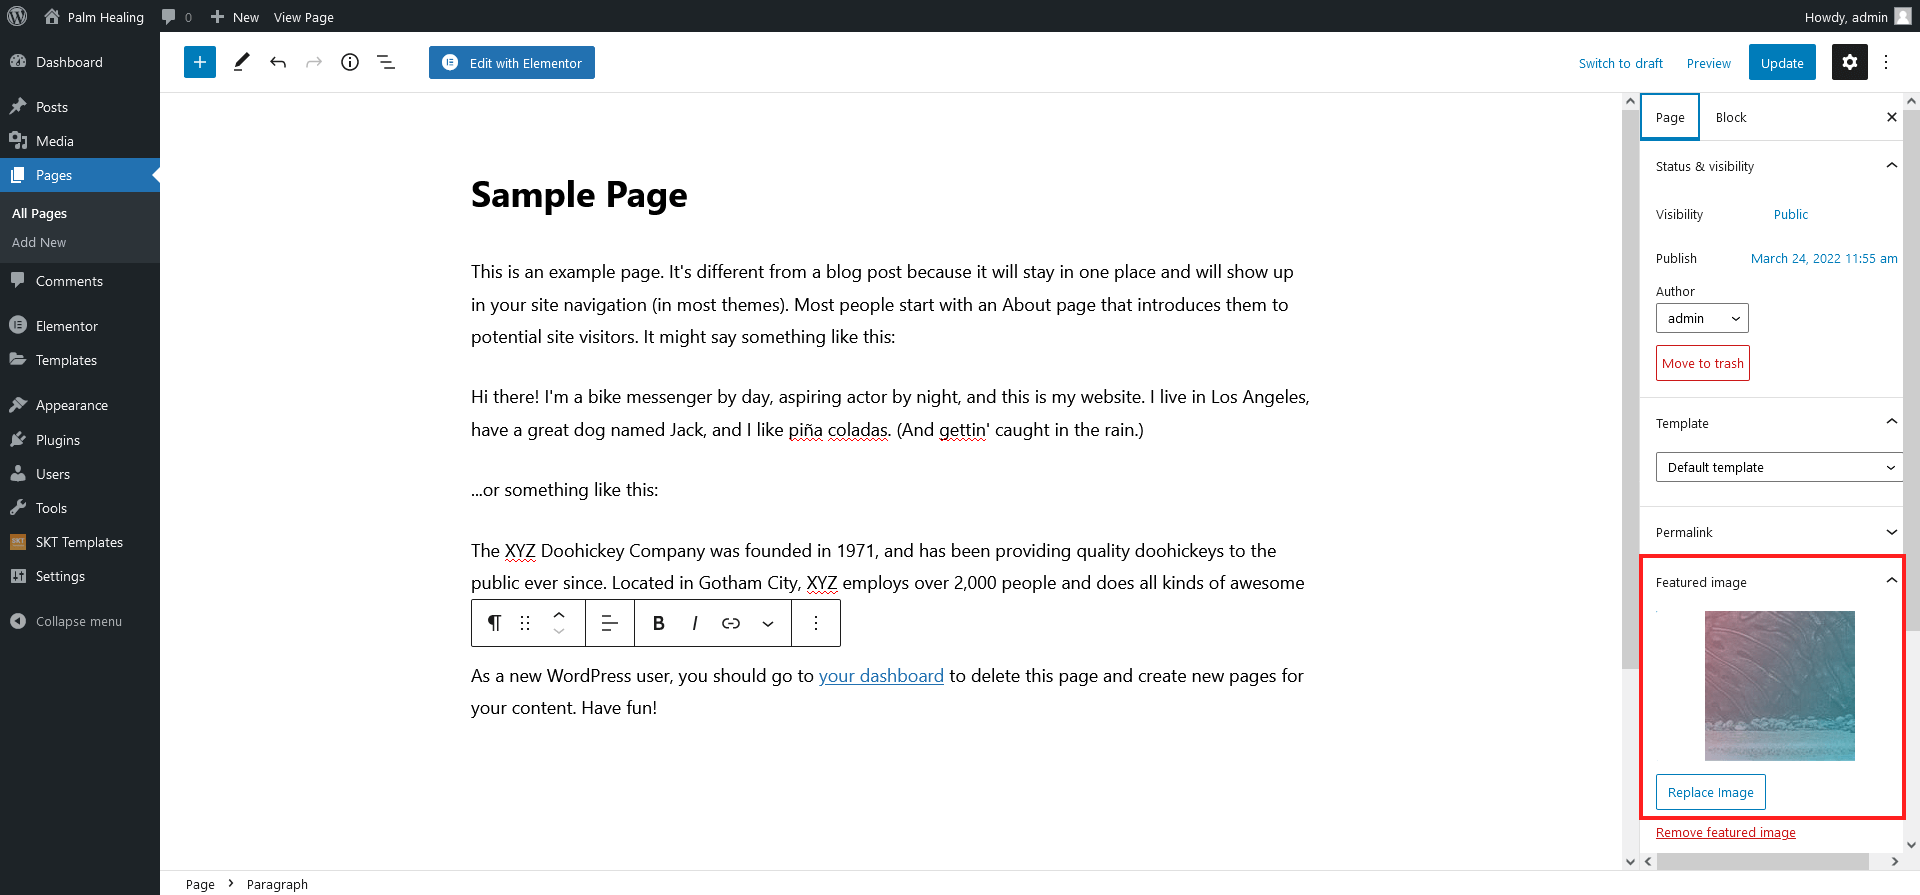Image resolution: width=1920 pixels, height=895 pixels.
Task: Click the block drag handle
Action: tap(525, 623)
